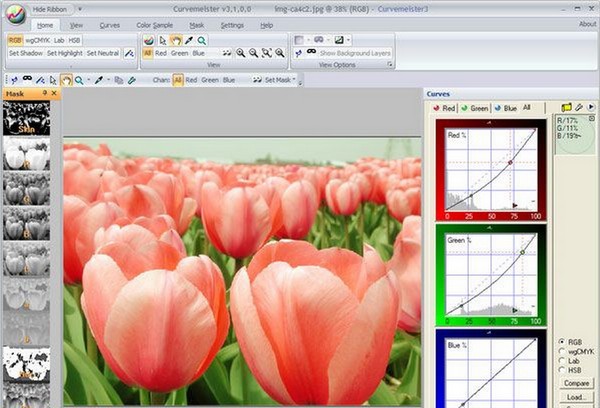The width and height of the screenshot is (600, 408).
Task: Open the Color Sample ribbon tab
Action: (x=154, y=24)
